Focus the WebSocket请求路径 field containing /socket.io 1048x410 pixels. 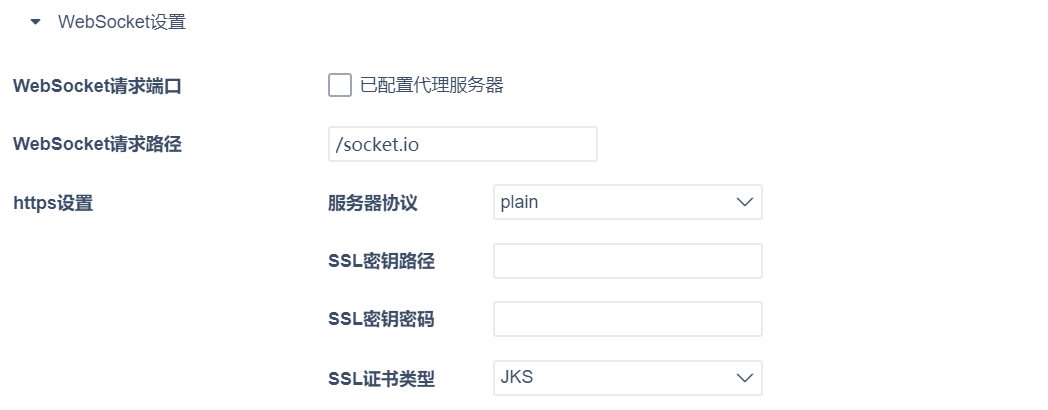click(x=462, y=144)
